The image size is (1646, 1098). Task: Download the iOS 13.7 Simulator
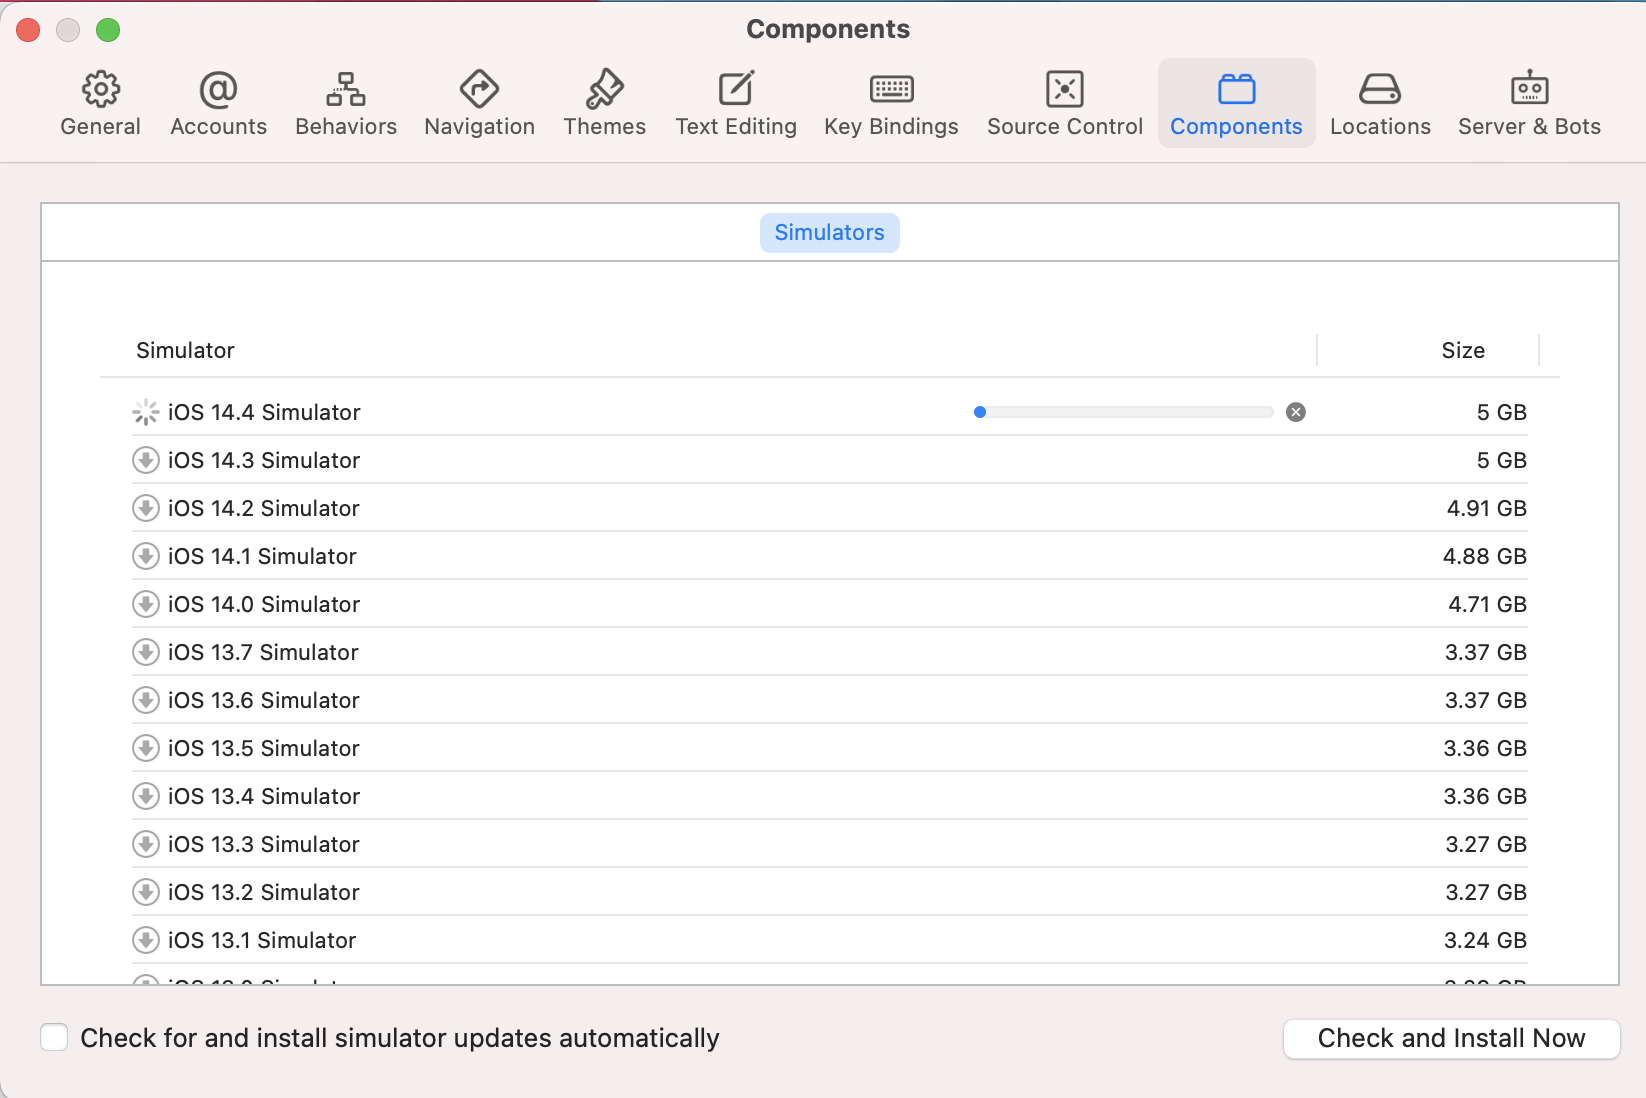tap(146, 652)
